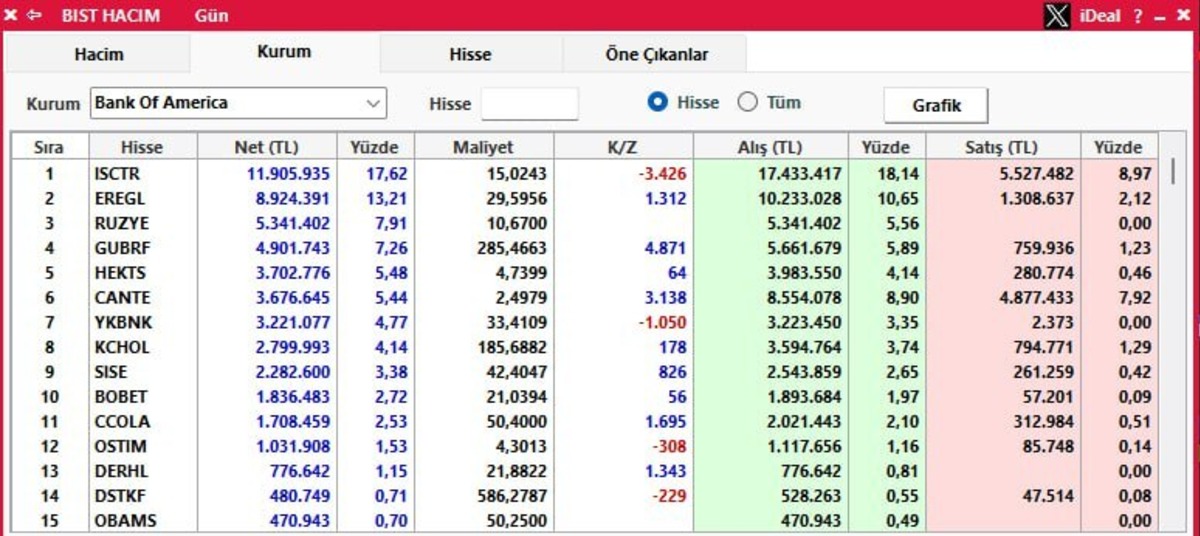Select the DERHL stock
The width and height of the screenshot is (1200, 536).
click(x=120, y=471)
